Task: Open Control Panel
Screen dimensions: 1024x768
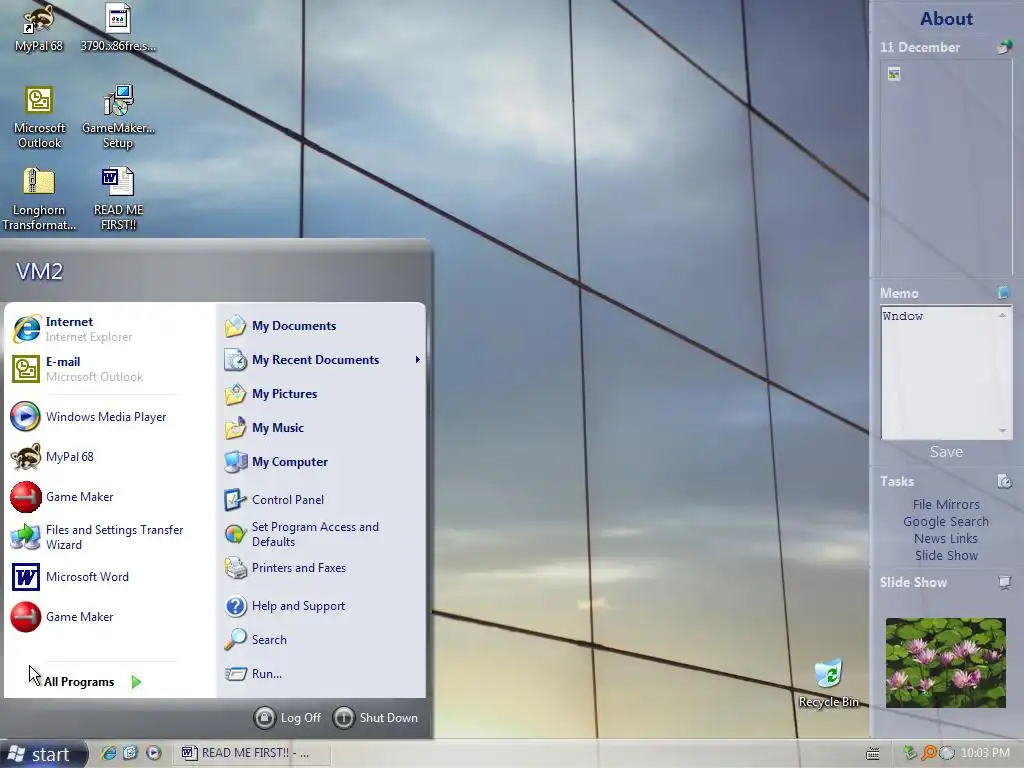Action: 274,500
